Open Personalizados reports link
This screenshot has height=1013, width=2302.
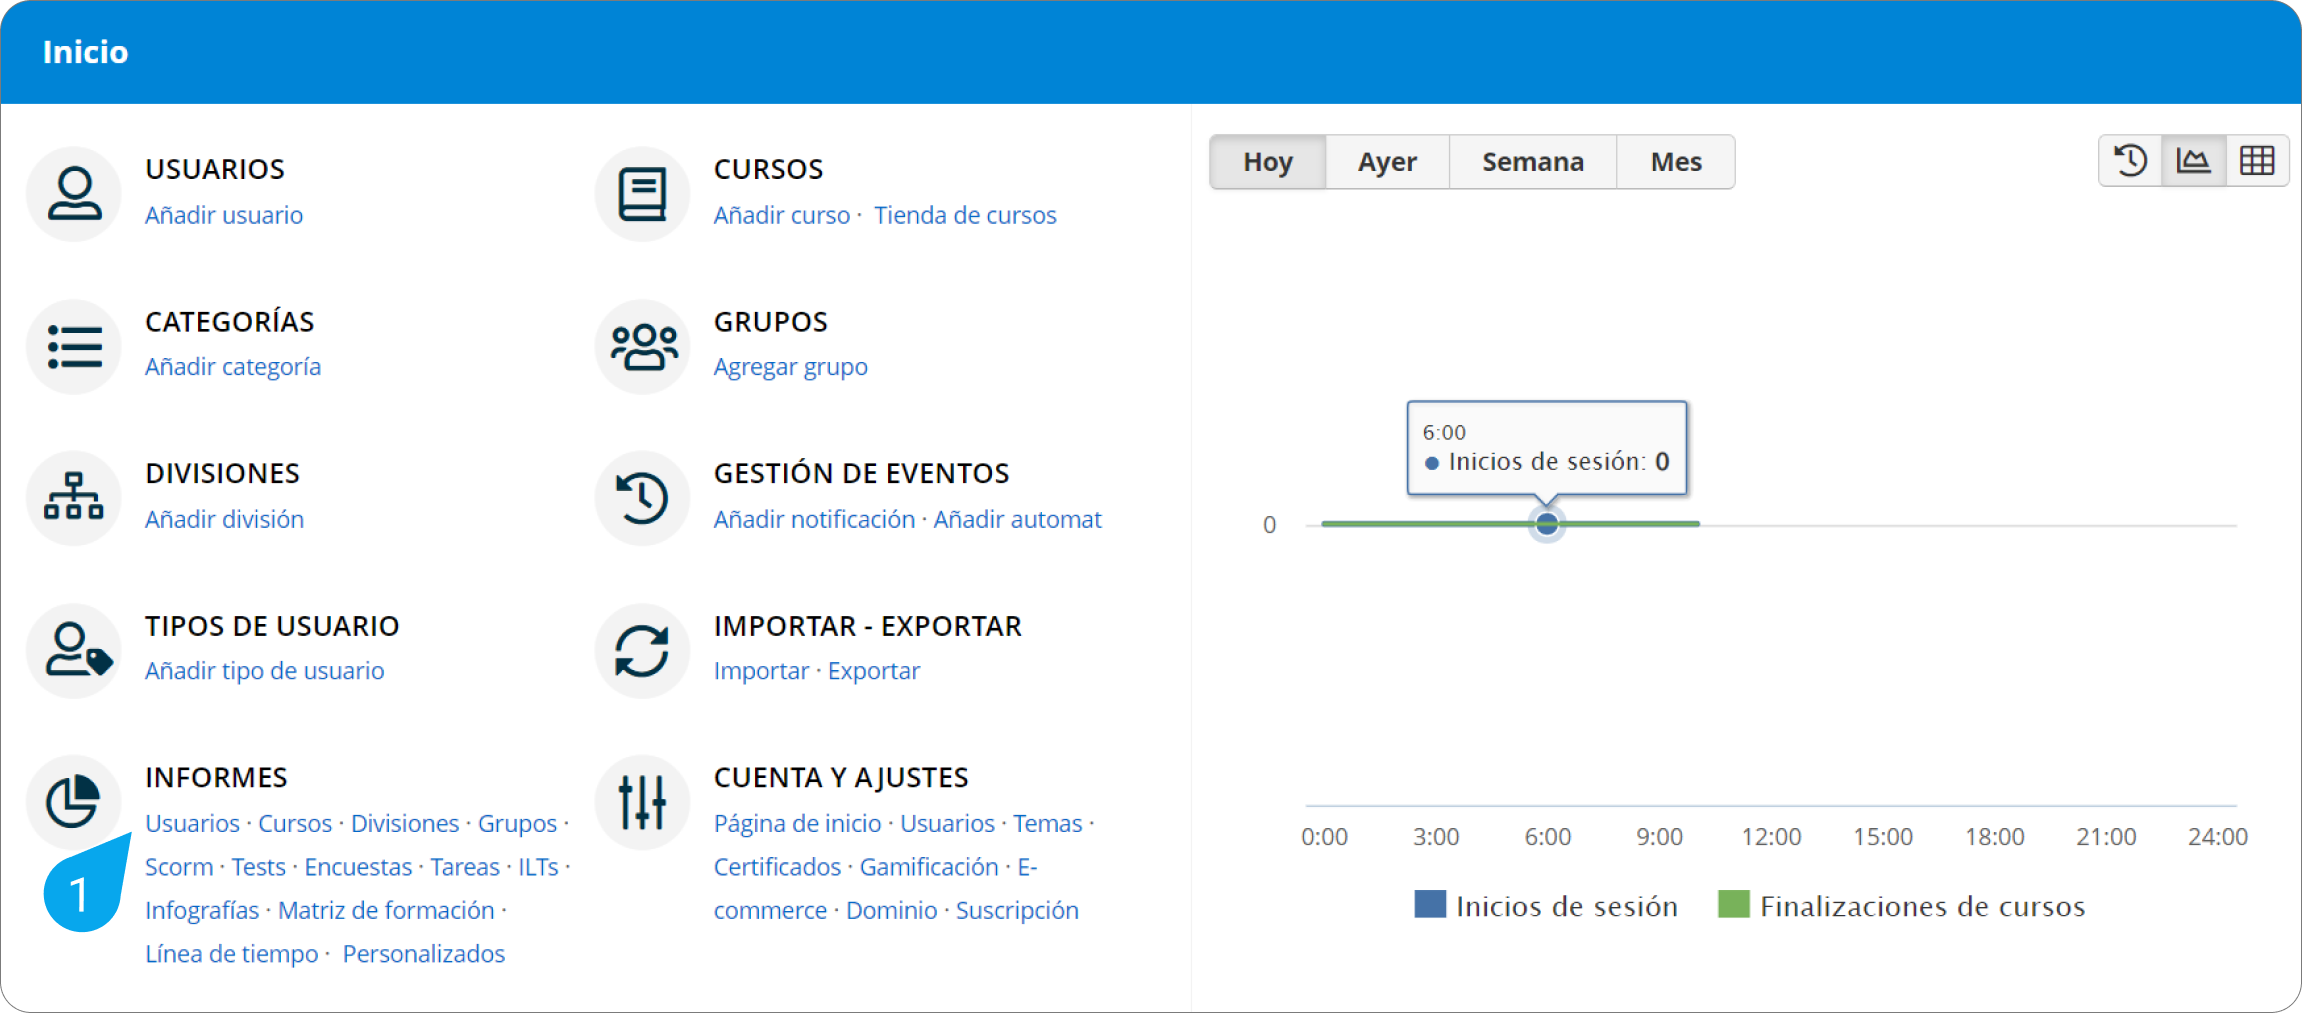click(424, 954)
